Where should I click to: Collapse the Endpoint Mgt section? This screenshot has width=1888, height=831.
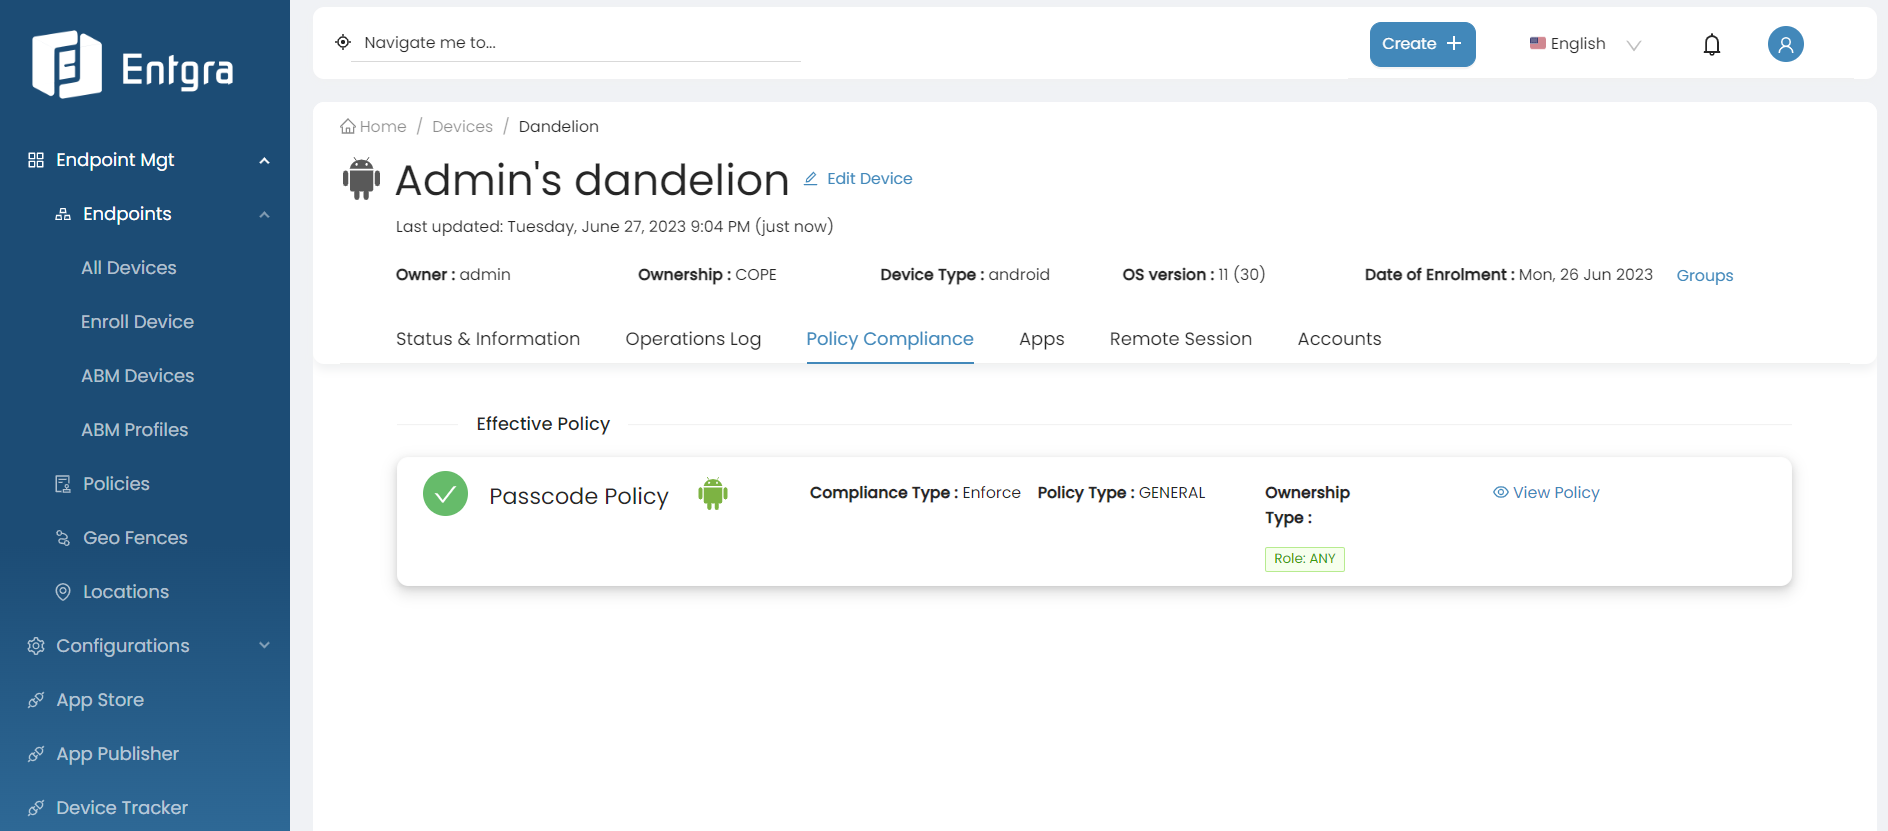tap(264, 161)
